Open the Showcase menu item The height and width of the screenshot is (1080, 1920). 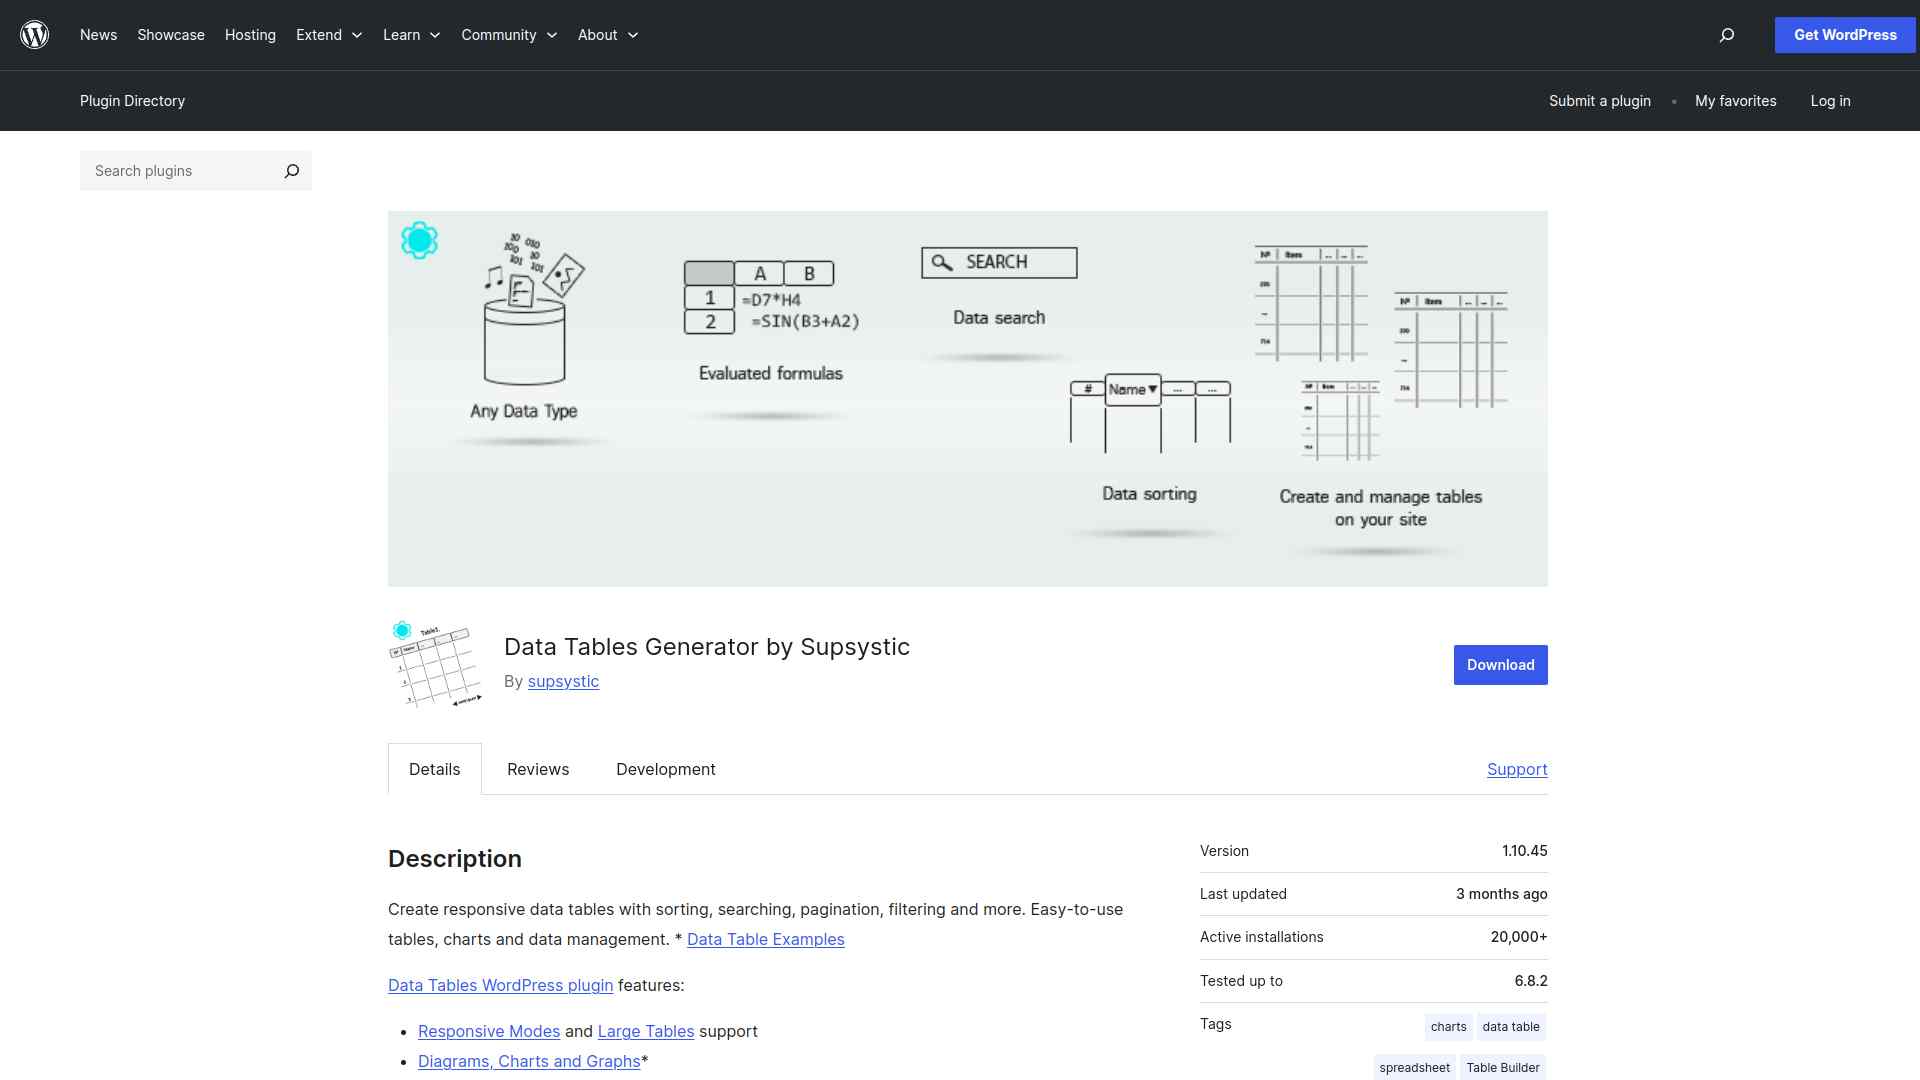click(171, 35)
